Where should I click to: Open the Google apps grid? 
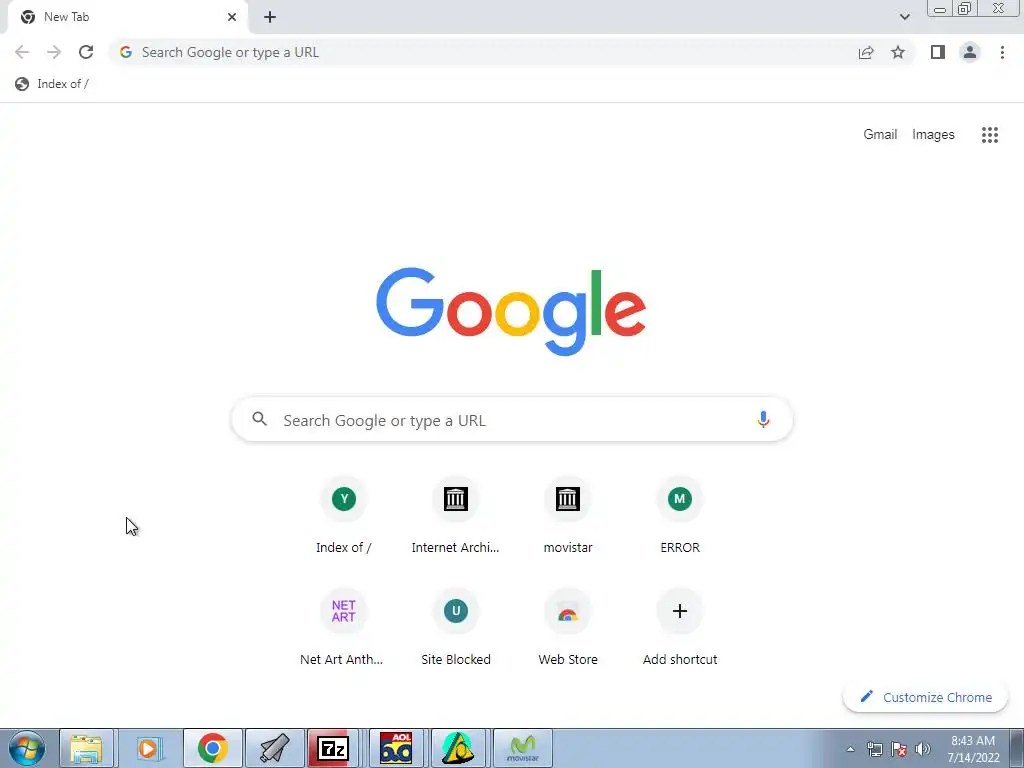pos(989,135)
